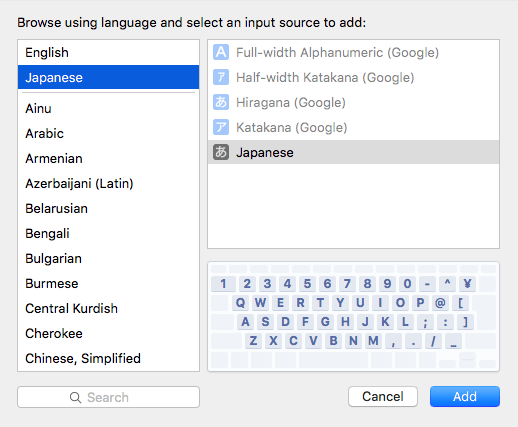
Task: Click the Cancel button
Action: pyautogui.click(x=383, y=397)
